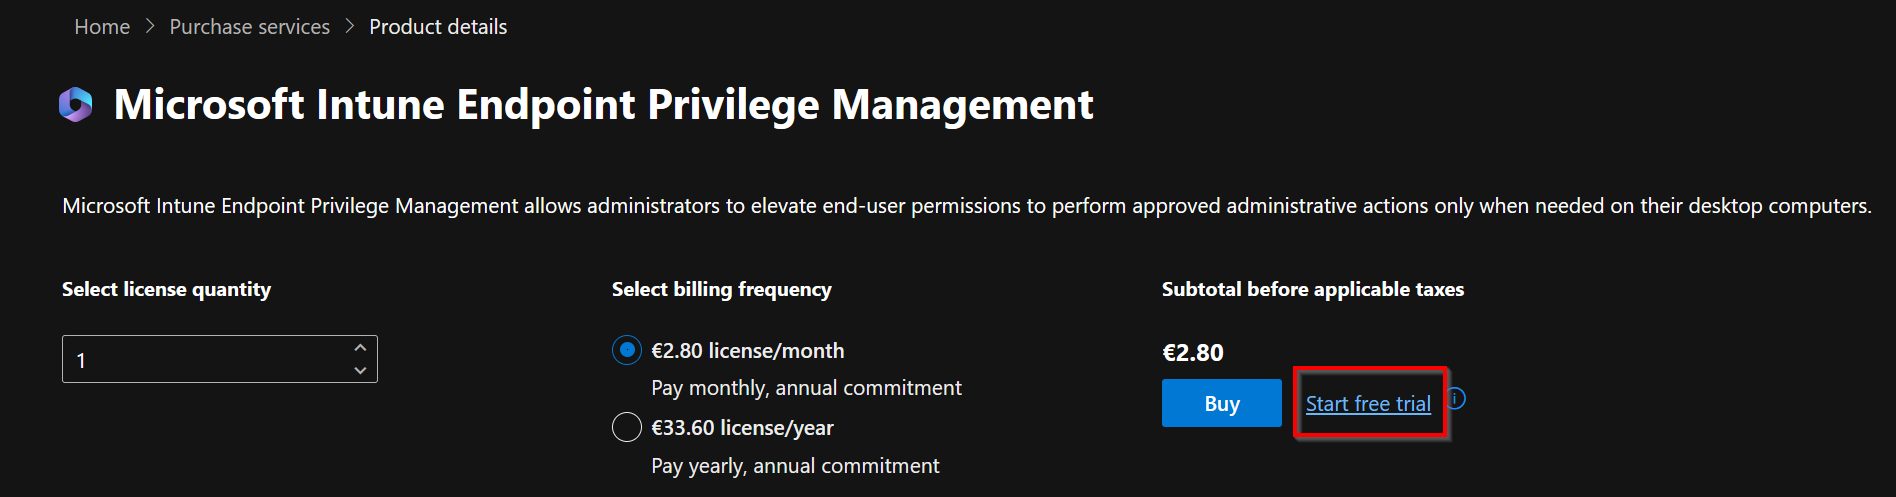The width and height of the screenshot is (1896, 497).
Task: Click the €2.80 subtotal amount
Action: click(1193, 352)
